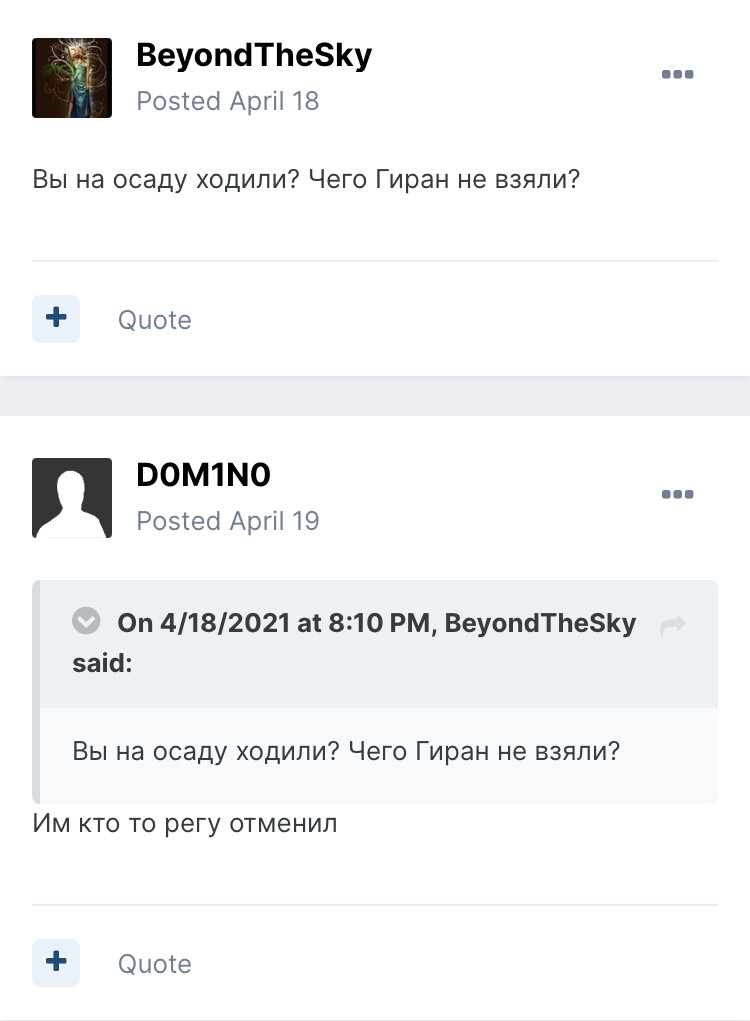Screen dimensions: 750x1021
Task: Open BeyondTheSky's avatar picture
Action: [72, 78]
